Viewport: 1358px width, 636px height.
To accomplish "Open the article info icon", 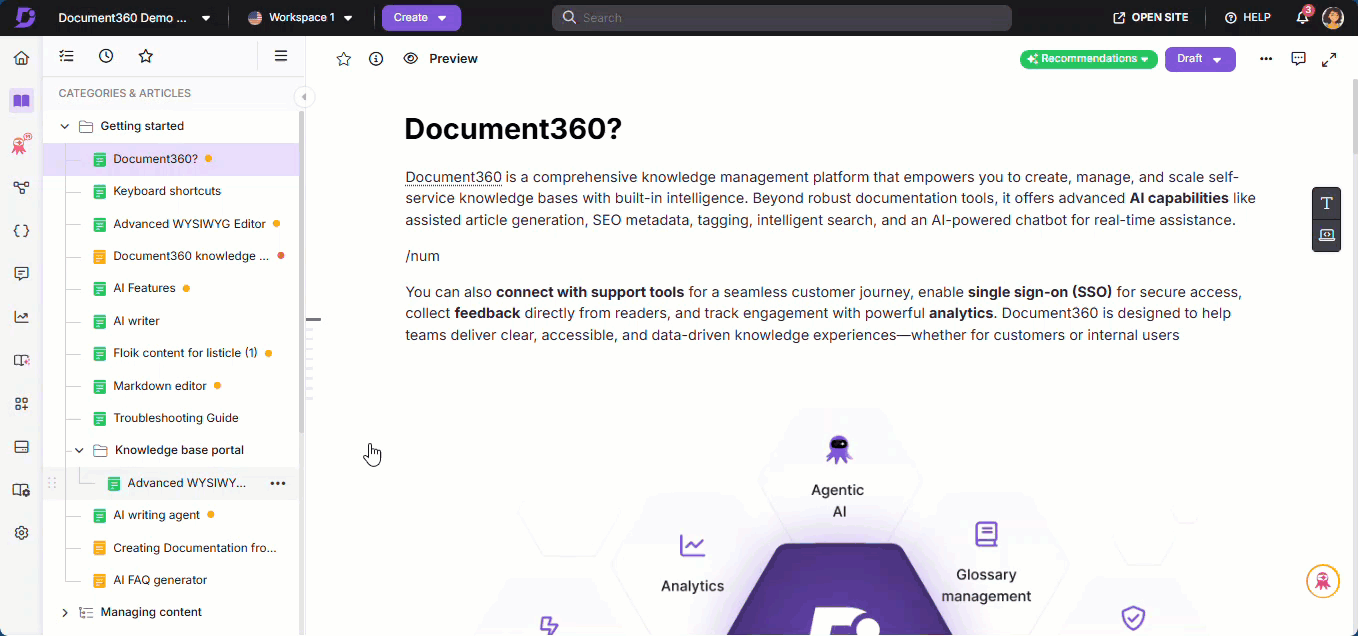I will [x=376, y=59].
